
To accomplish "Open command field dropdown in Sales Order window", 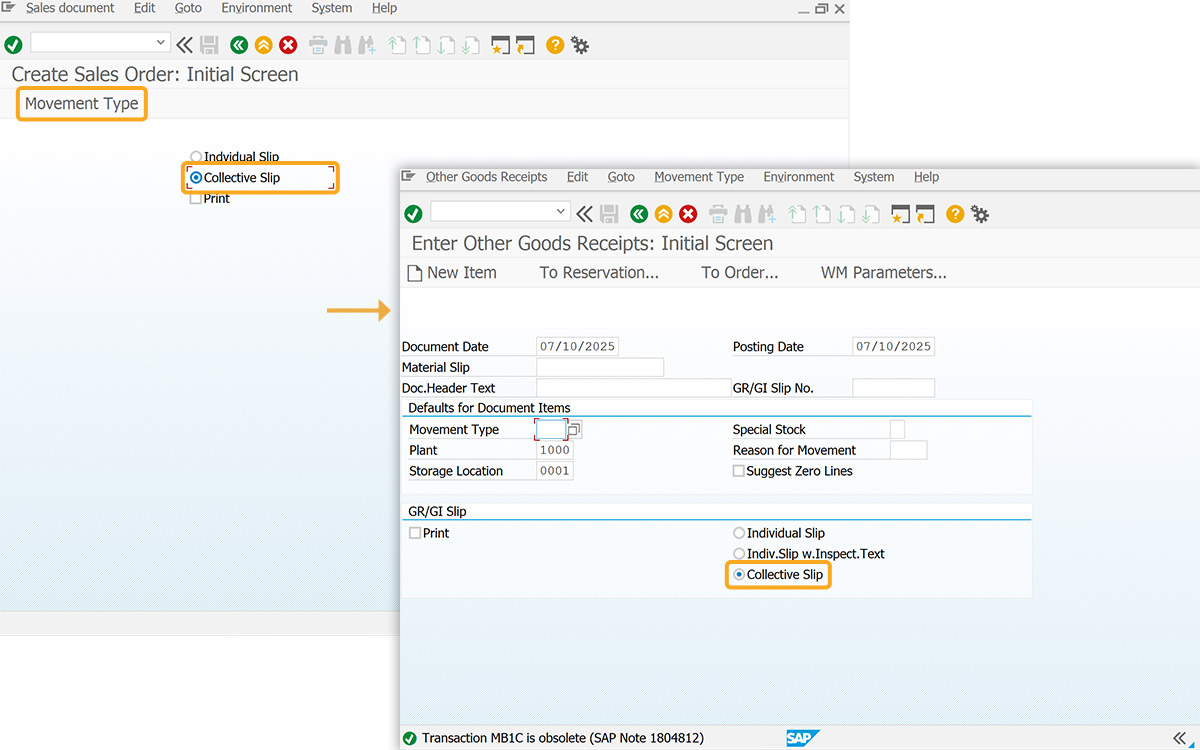I will click(x=161, y=43).
